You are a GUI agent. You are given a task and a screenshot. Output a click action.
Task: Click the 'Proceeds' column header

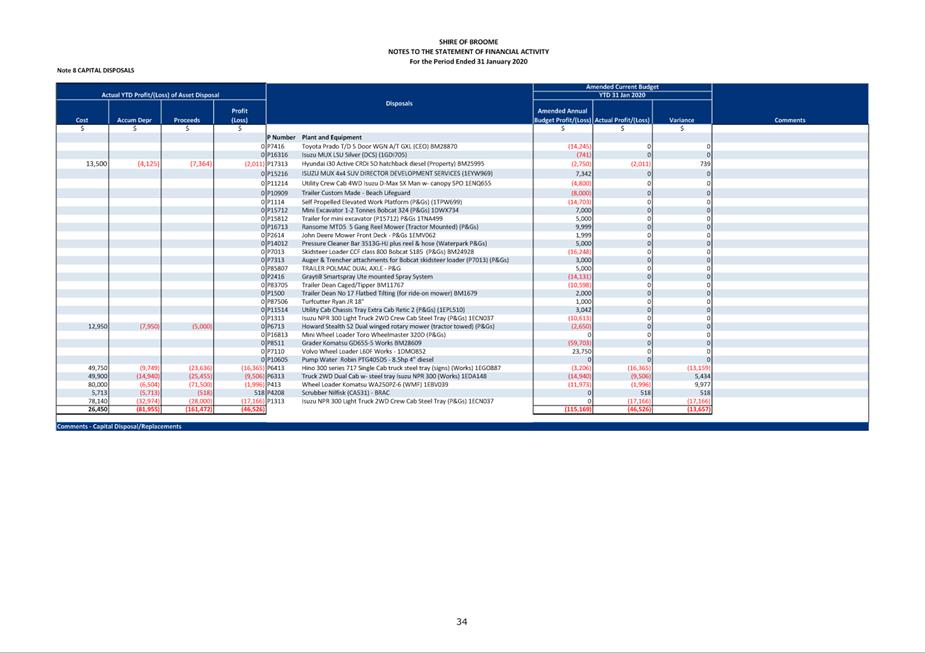point(186,120)
